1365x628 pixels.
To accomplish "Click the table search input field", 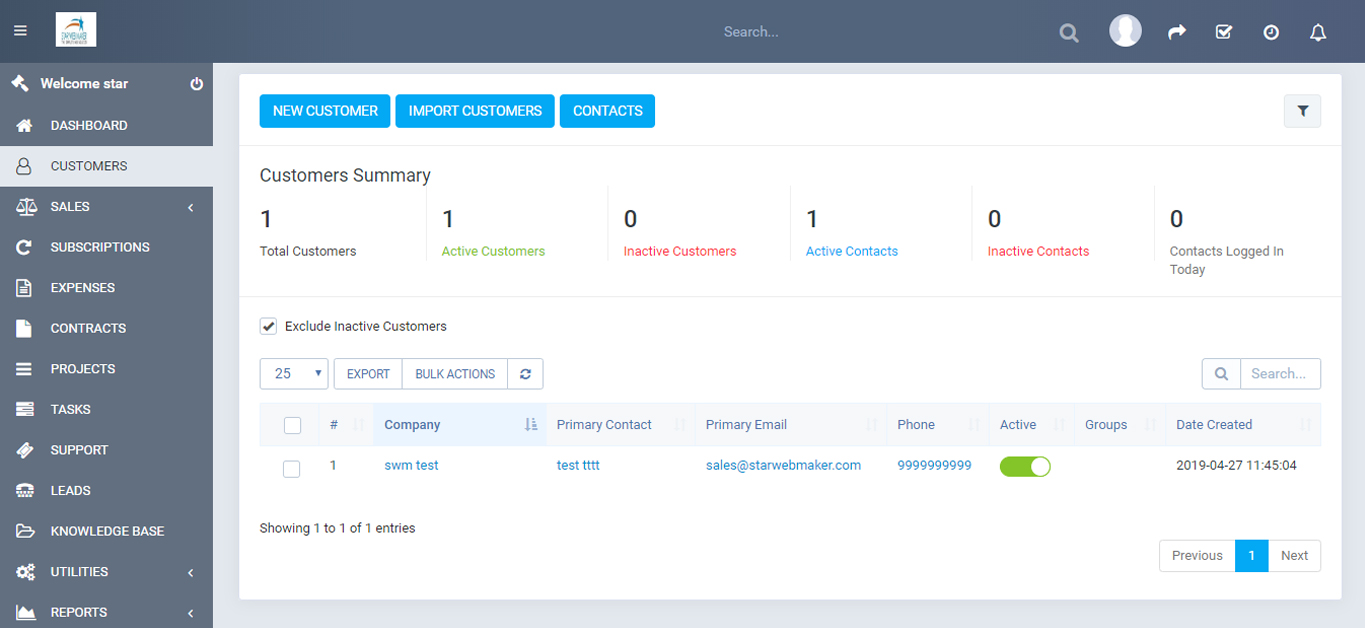I will [x=1279, y=374].
